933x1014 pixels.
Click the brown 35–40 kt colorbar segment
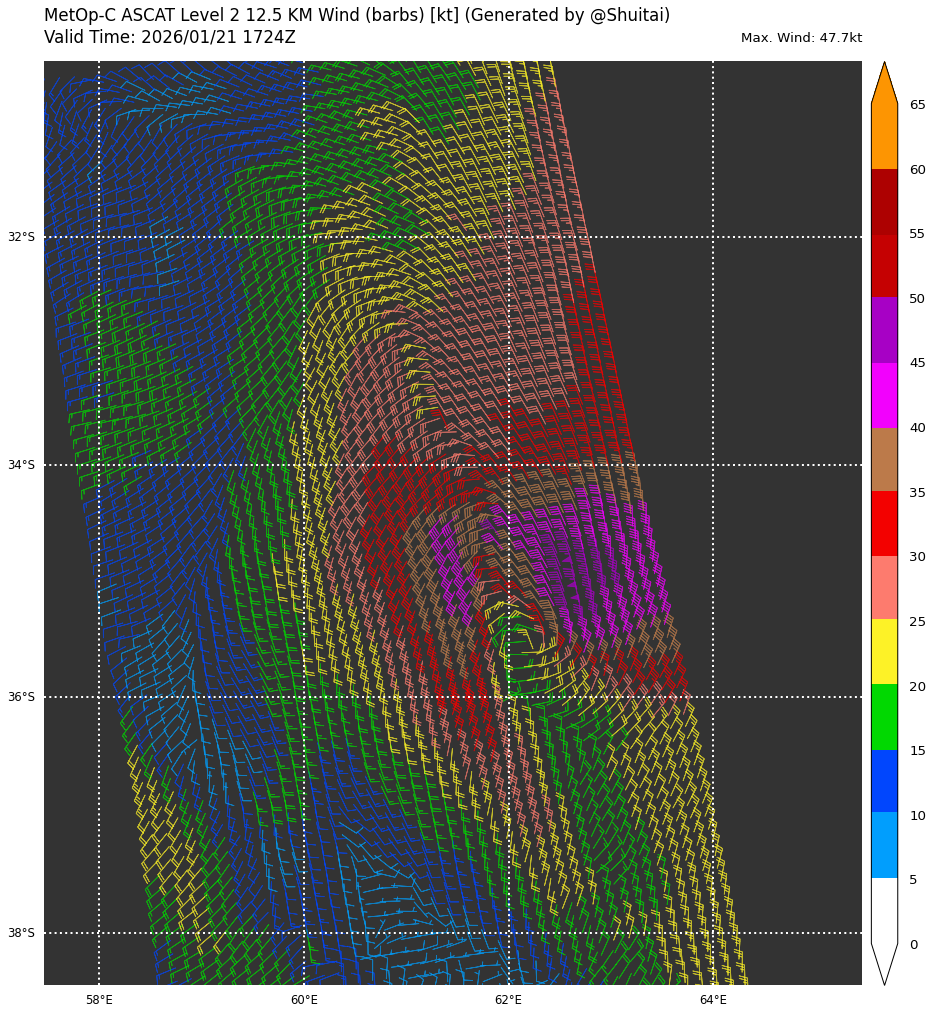pos(884,459)
